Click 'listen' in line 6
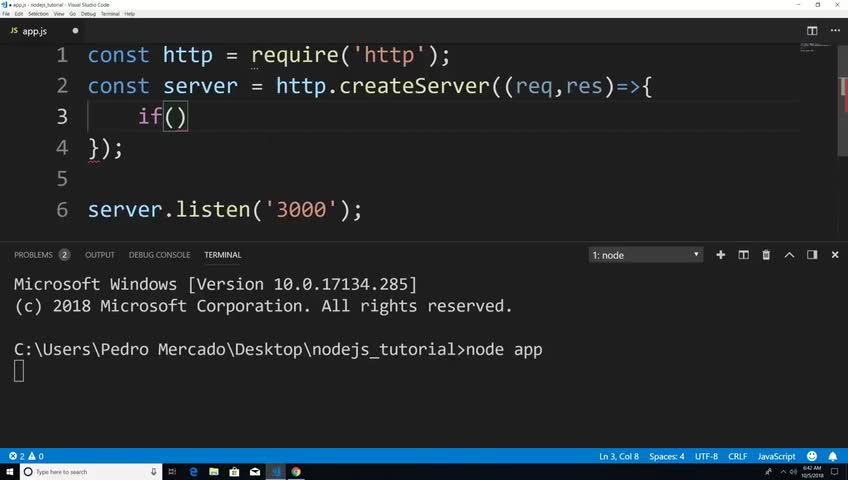848x480 pixels. click(213, 210)
